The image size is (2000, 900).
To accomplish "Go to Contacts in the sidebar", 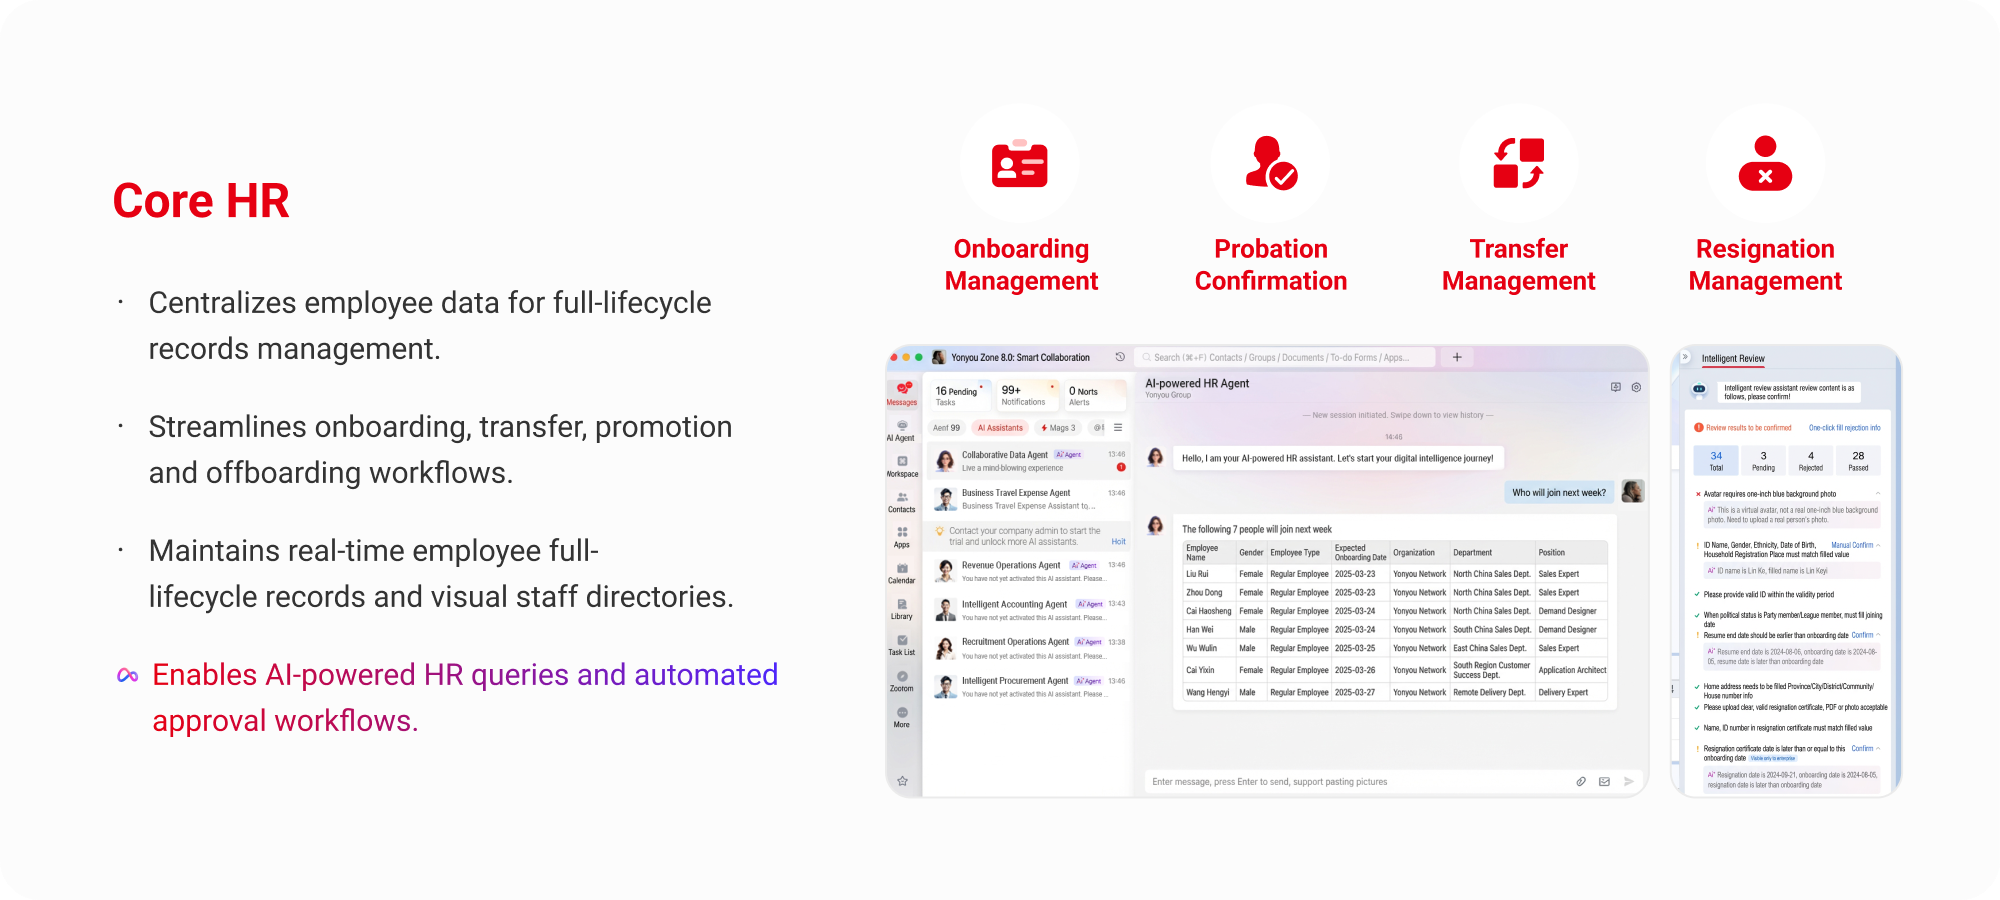I will [902, 500].
